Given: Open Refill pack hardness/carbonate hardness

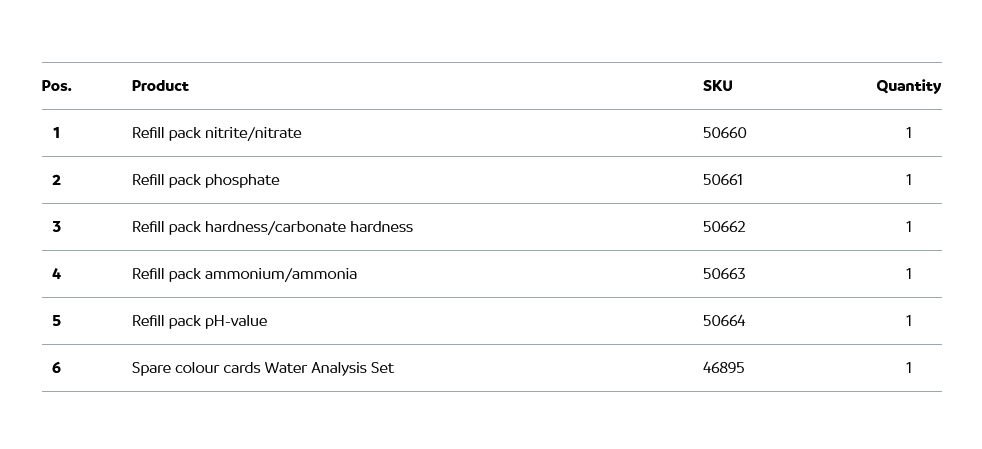Looking at the screenshot, I should (272, 227).
